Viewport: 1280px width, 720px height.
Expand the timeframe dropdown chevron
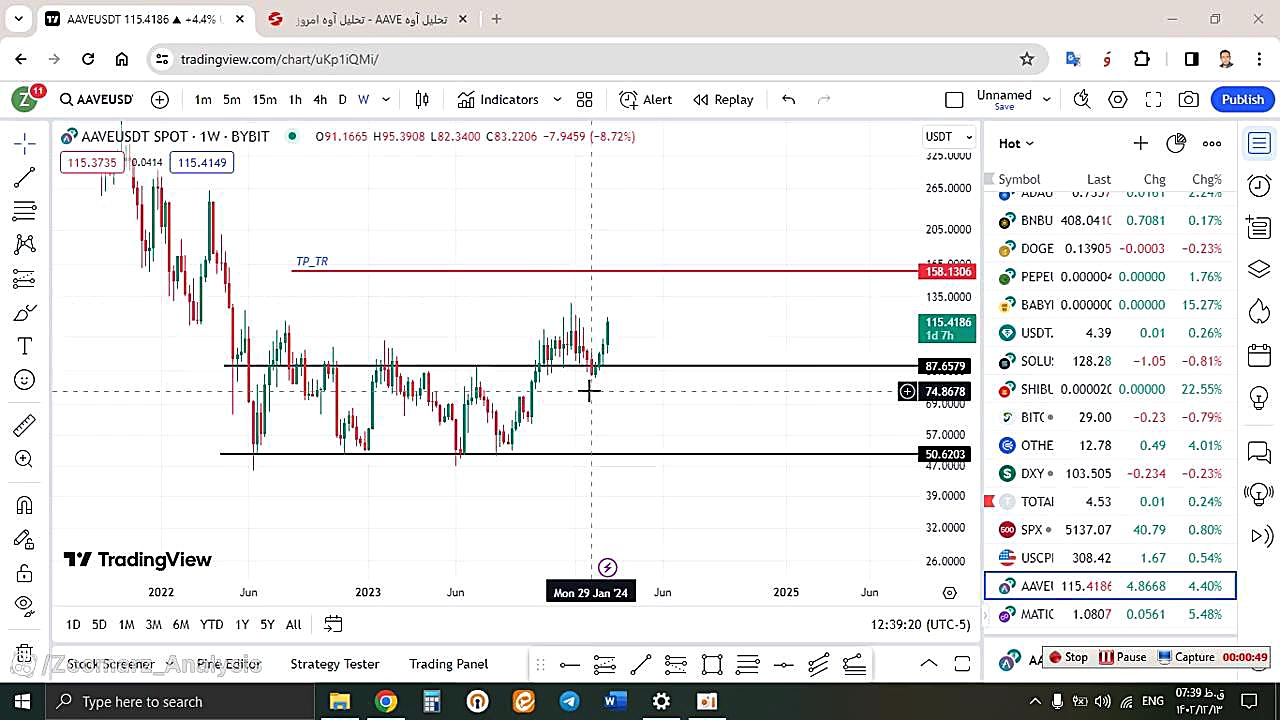[x=386, y=99]
